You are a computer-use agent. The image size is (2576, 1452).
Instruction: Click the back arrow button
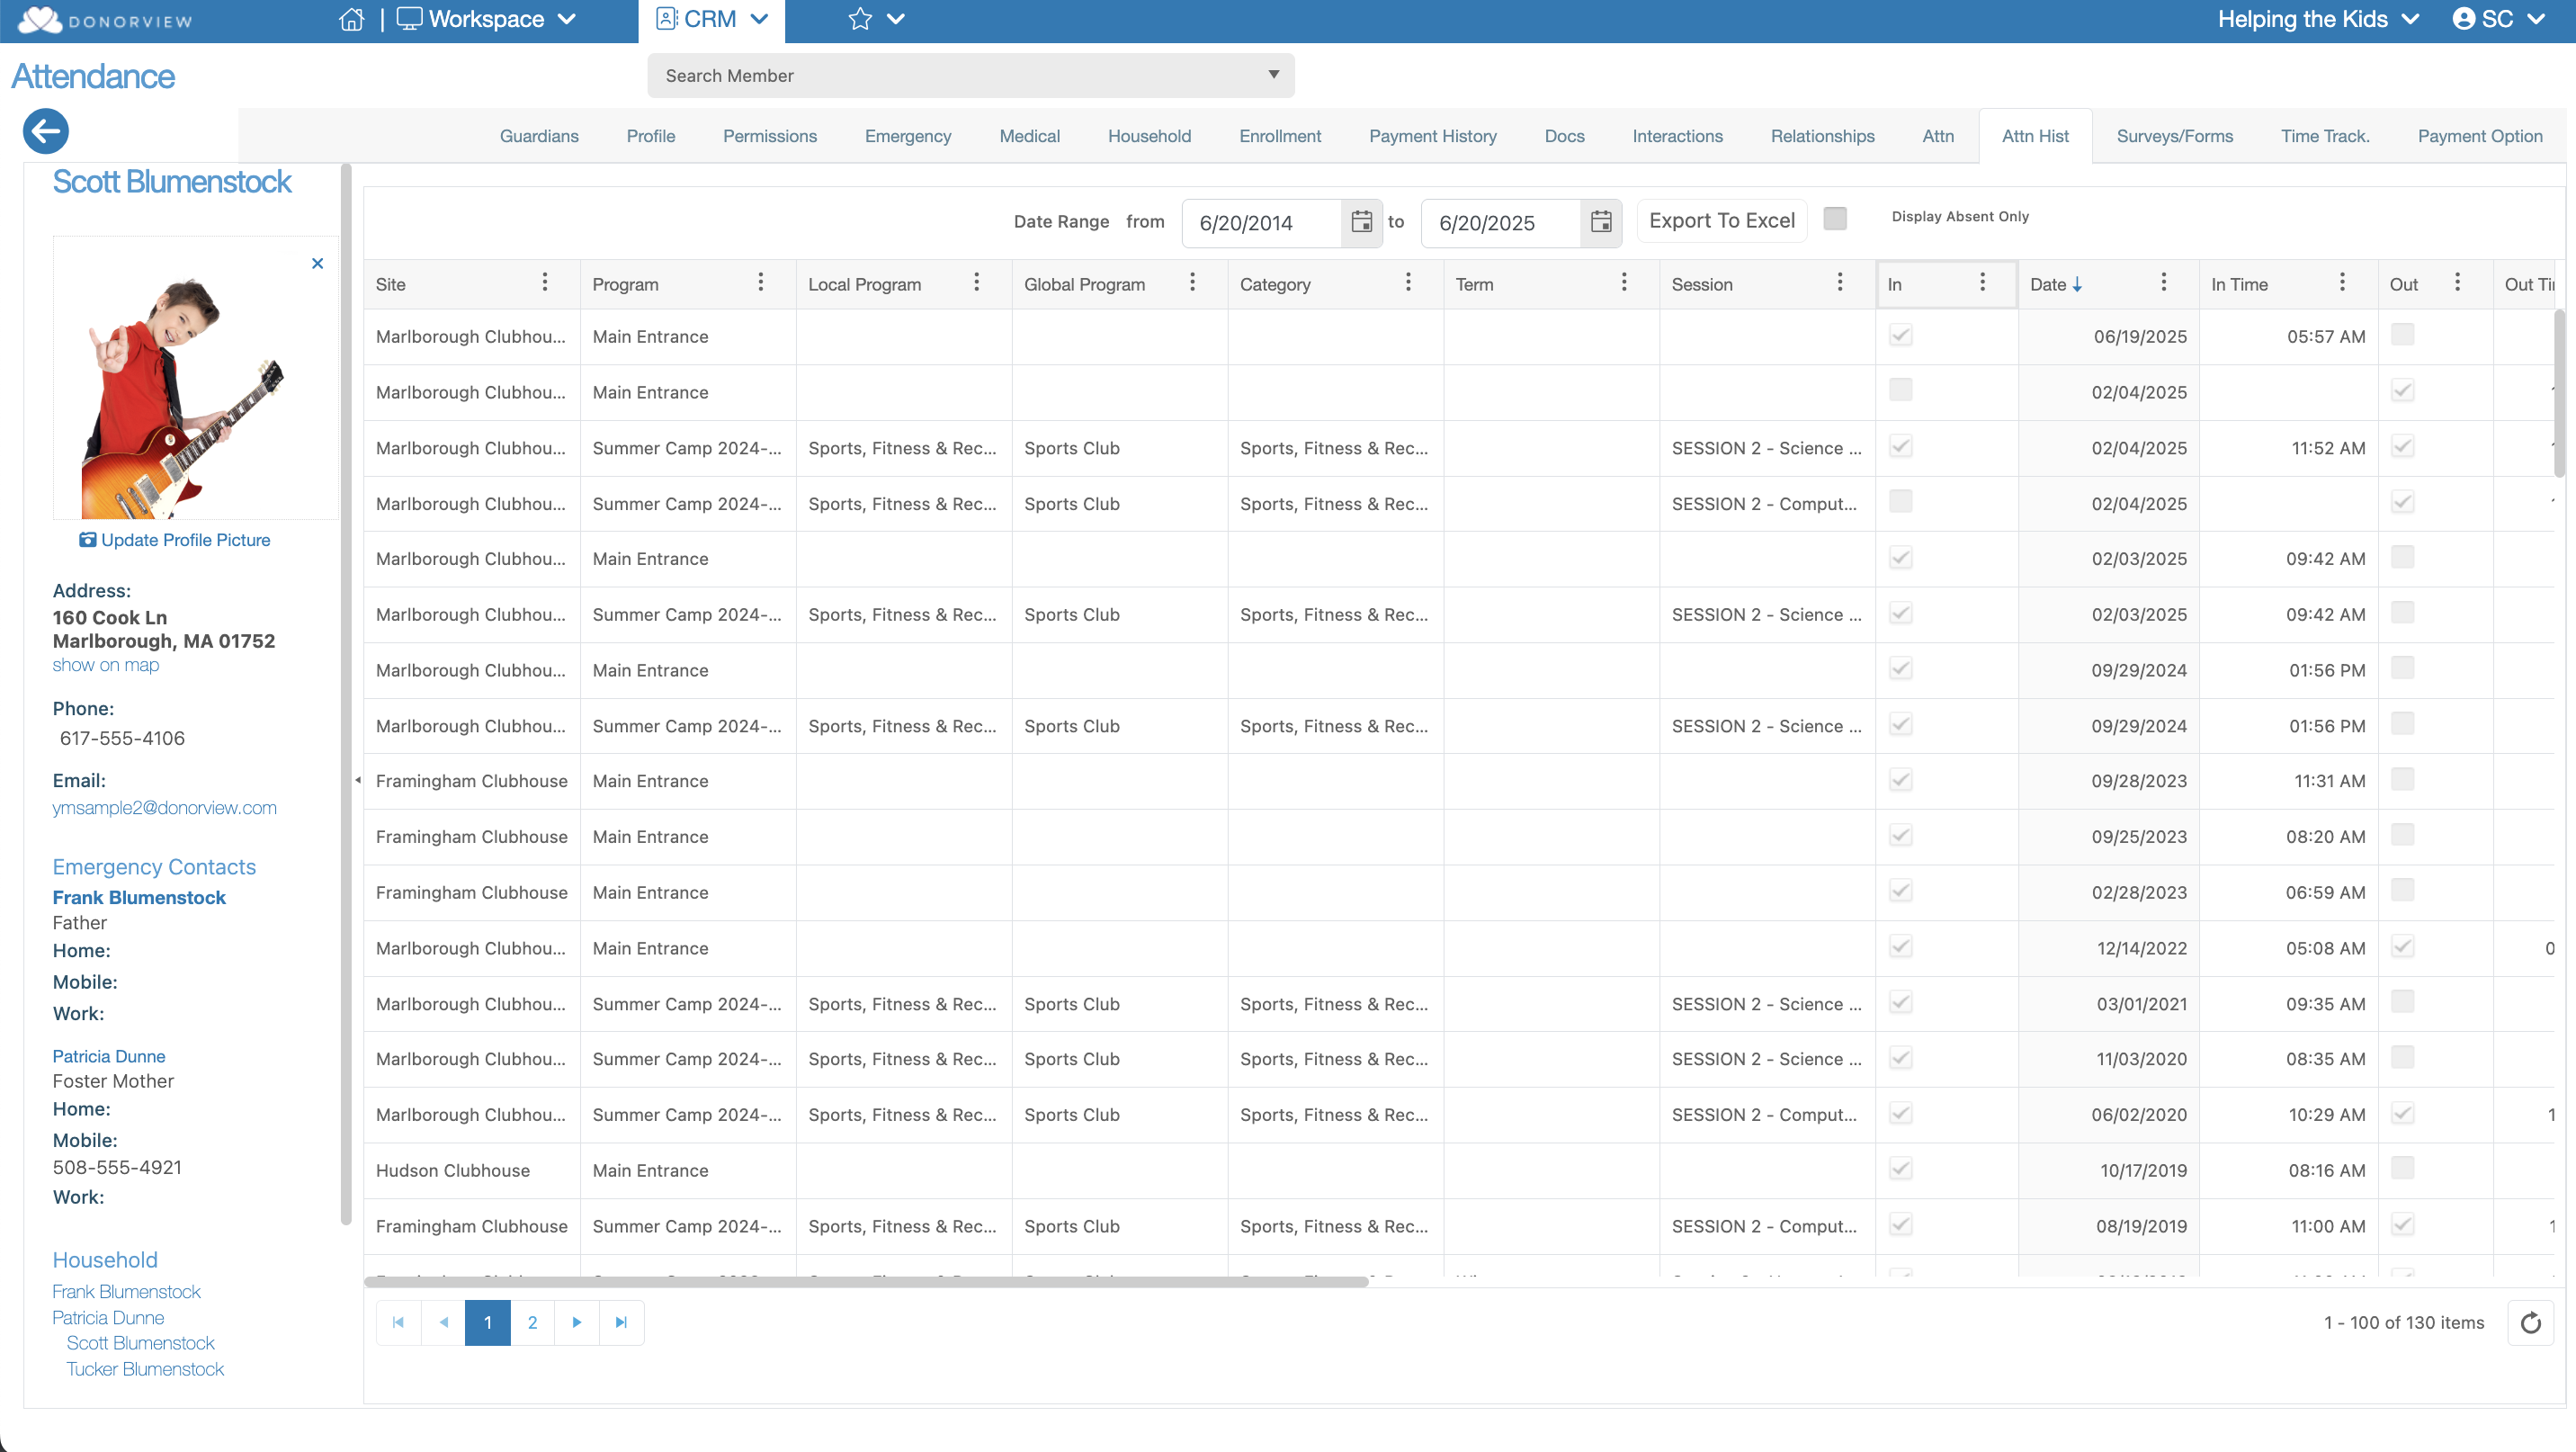tap(46, 131)
